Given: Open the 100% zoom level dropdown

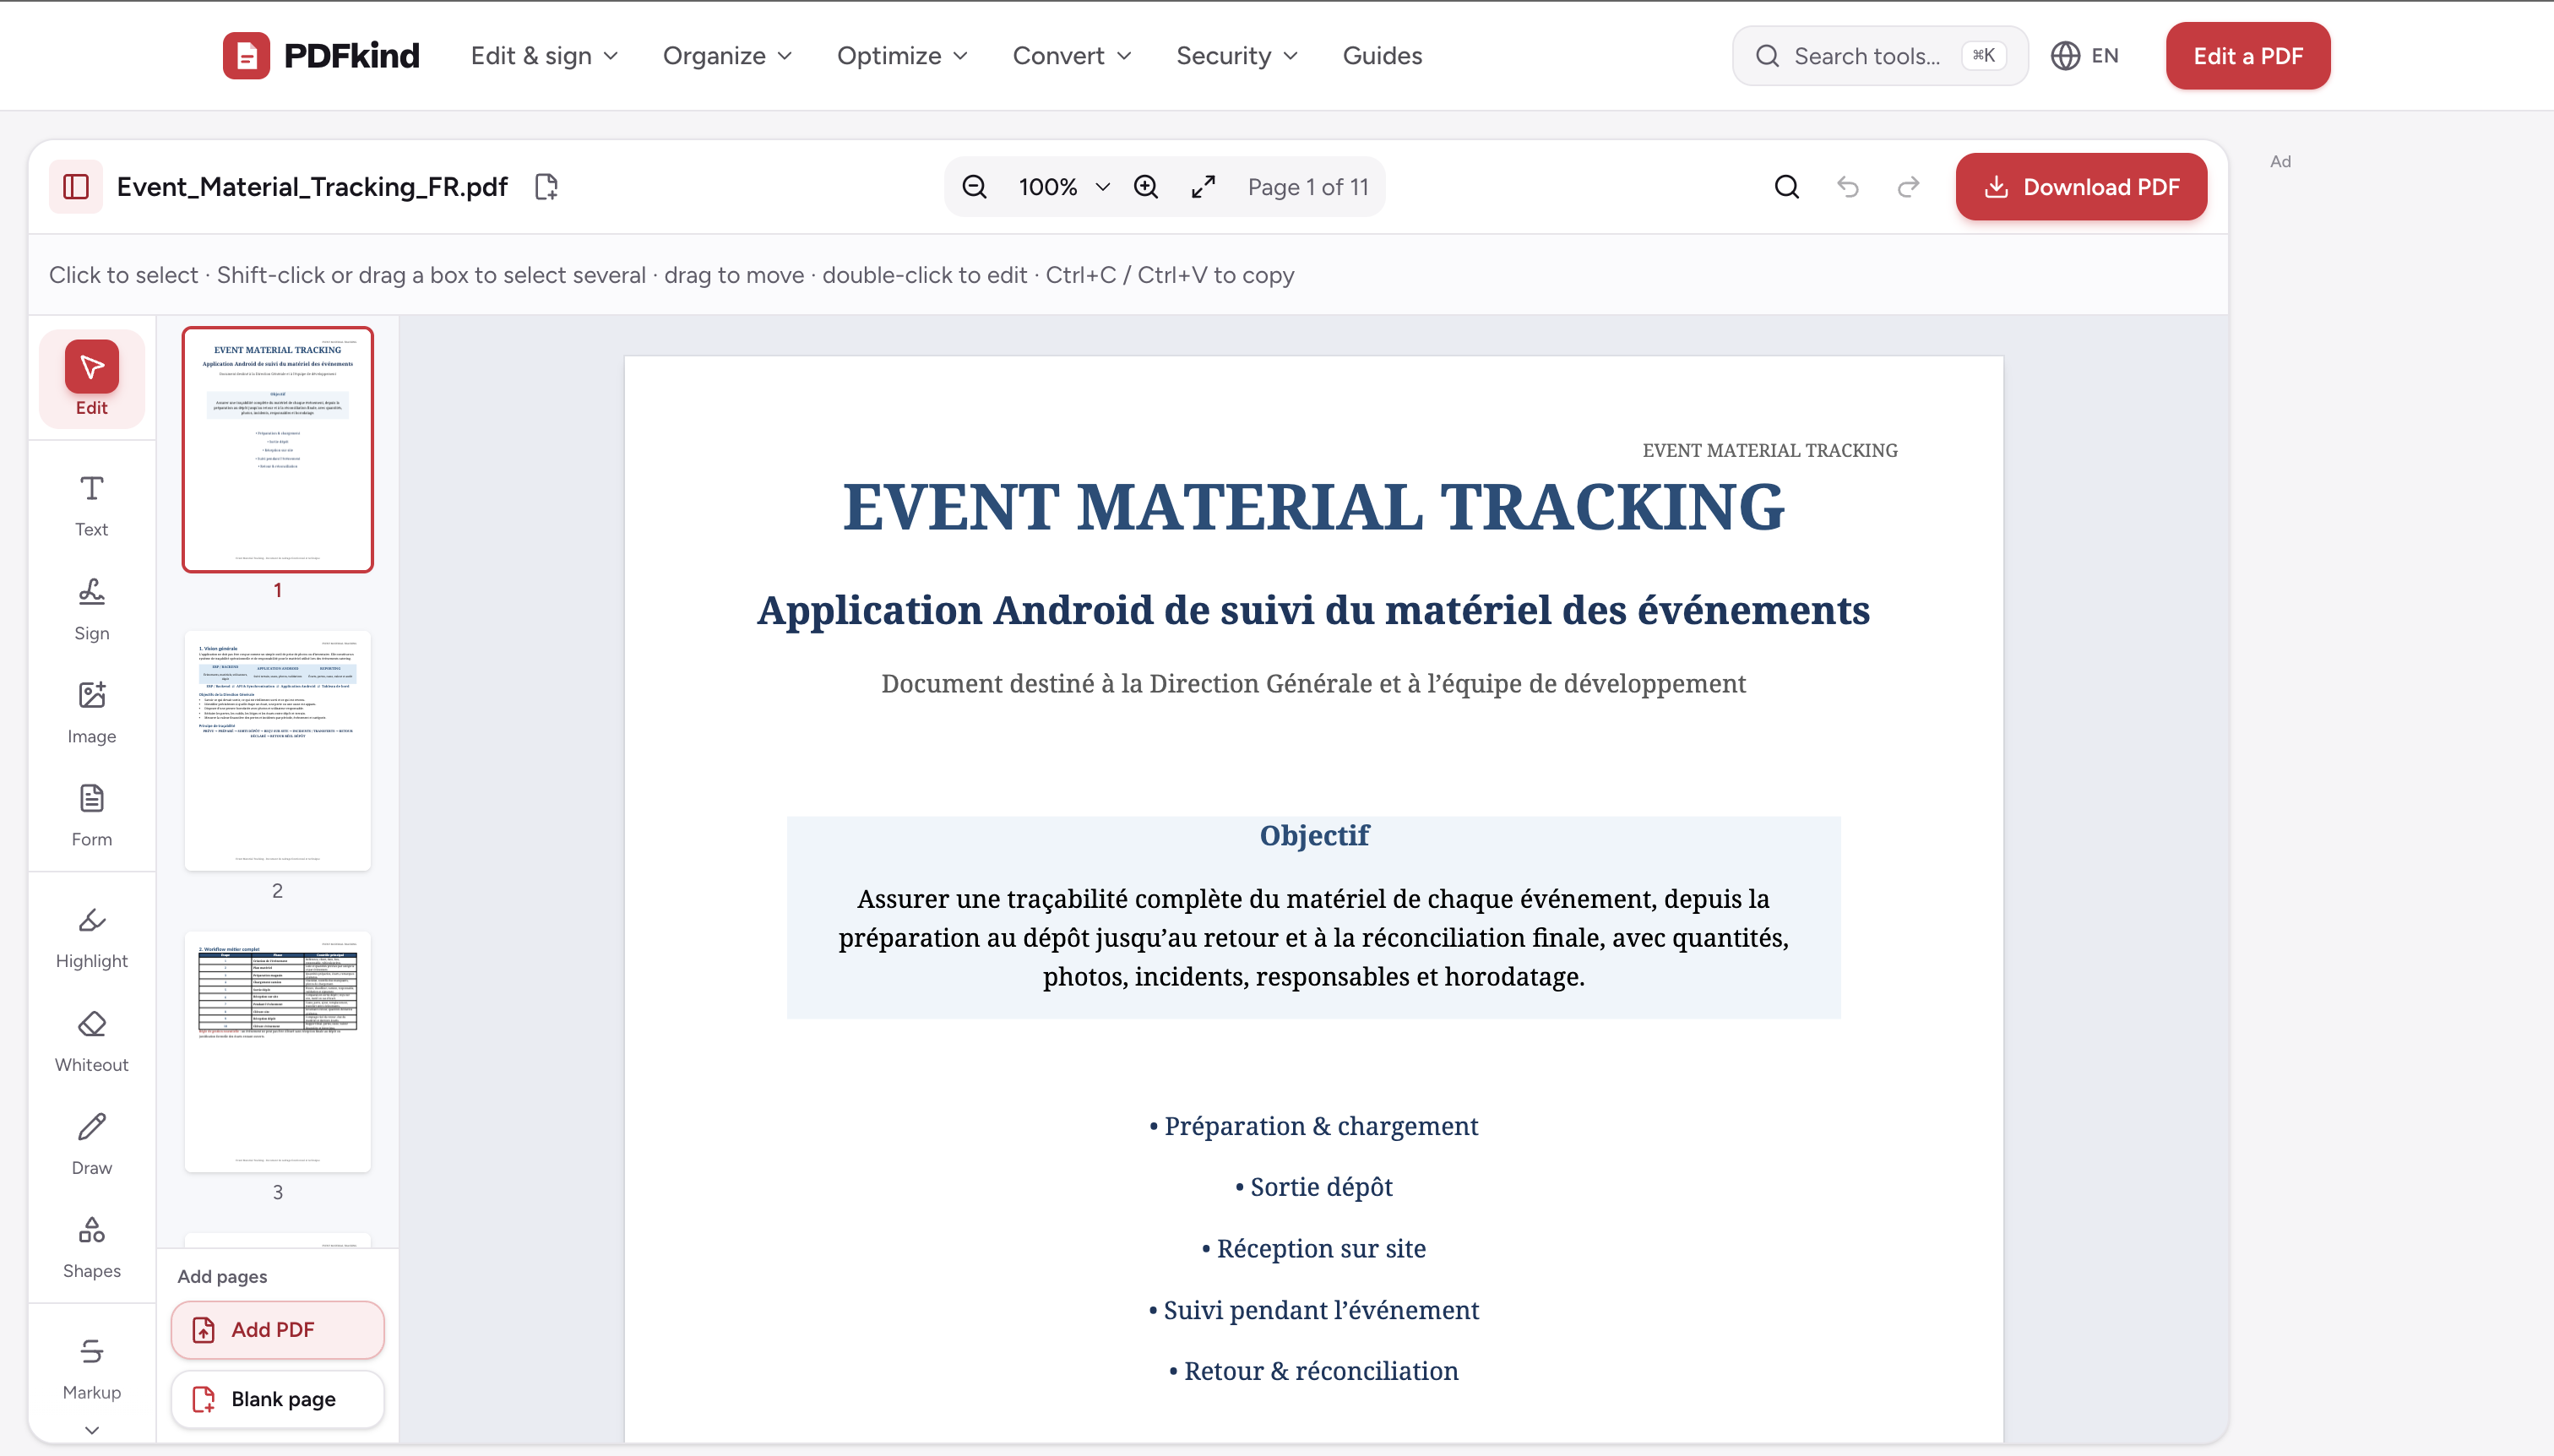Looking at the screenshot, I should pyautogui.click(x=1063, y=187).
